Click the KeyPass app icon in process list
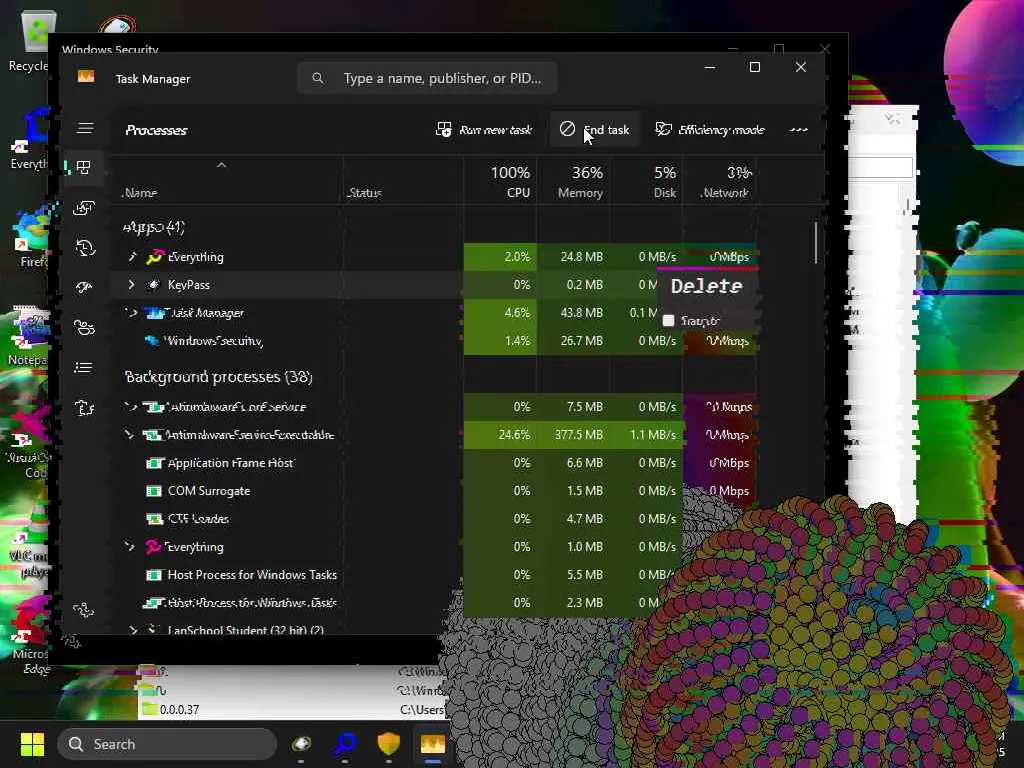The height and width of the screenshot is (768, 1024). [153, 285]
